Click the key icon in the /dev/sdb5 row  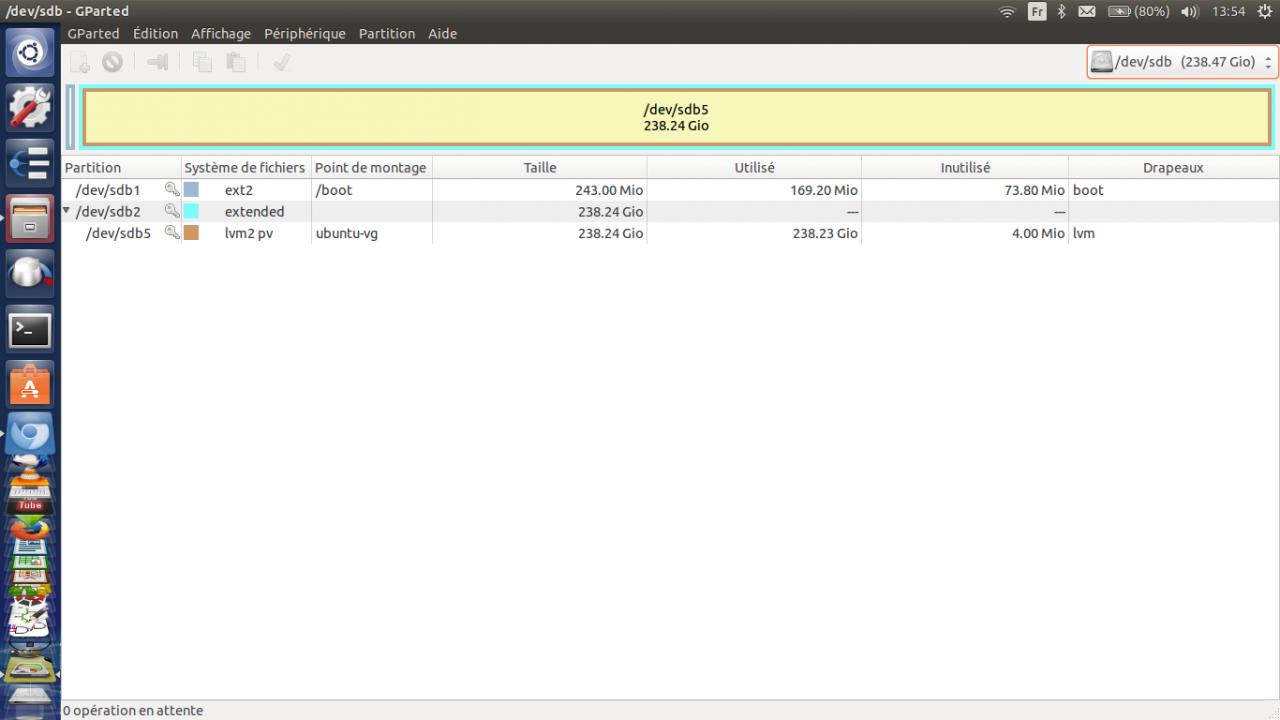[172, 233]
